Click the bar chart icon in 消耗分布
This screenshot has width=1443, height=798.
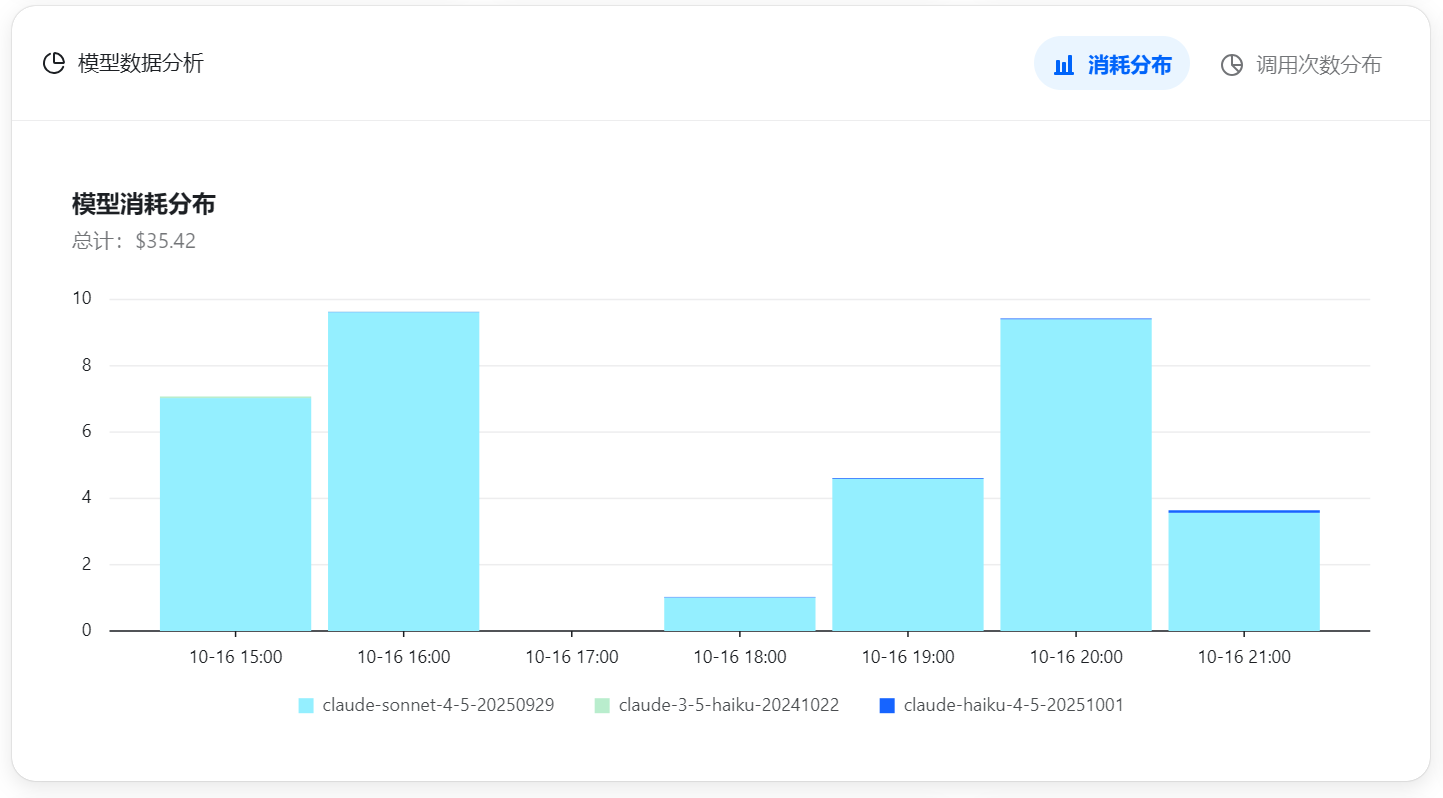pyautogui.click(x=1064, y=65)
